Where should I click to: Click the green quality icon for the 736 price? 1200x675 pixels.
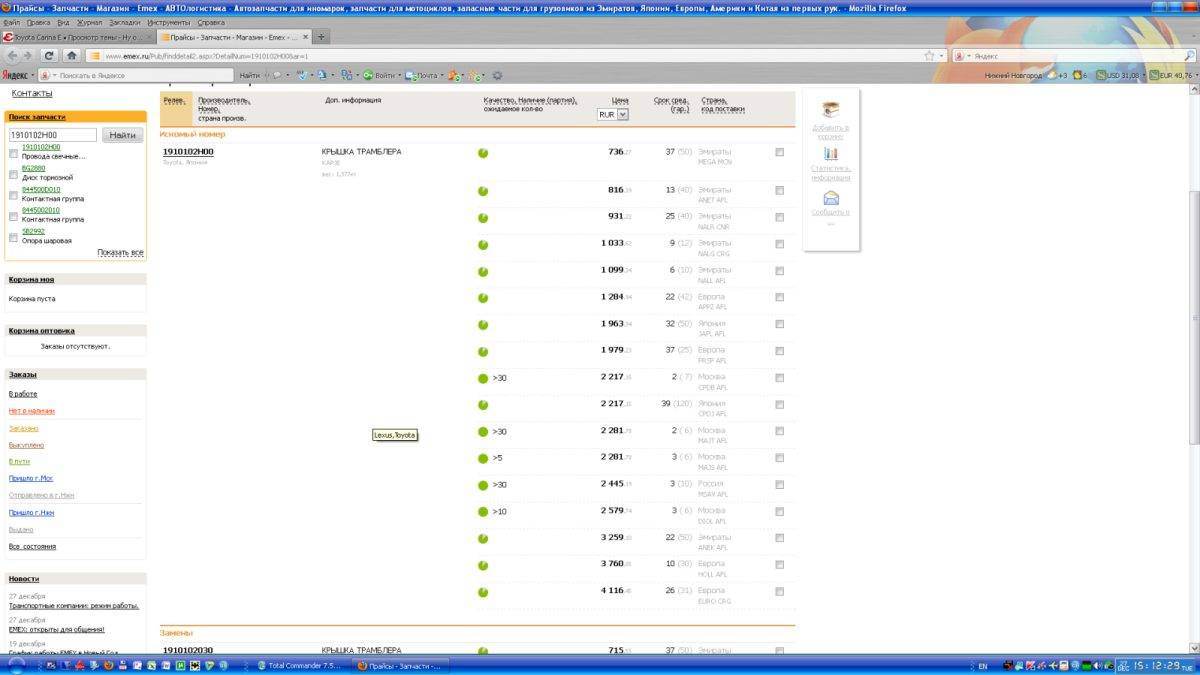click(483, 153)
